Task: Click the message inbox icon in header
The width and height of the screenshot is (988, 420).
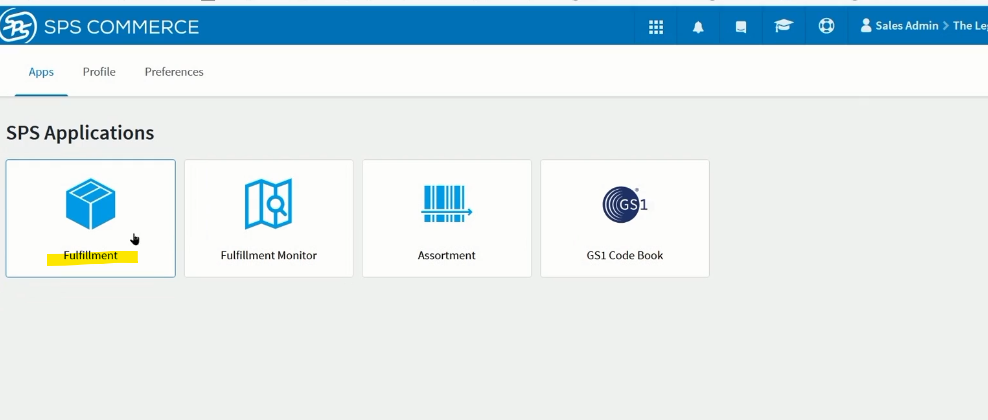Action: (x=741, y=26)
